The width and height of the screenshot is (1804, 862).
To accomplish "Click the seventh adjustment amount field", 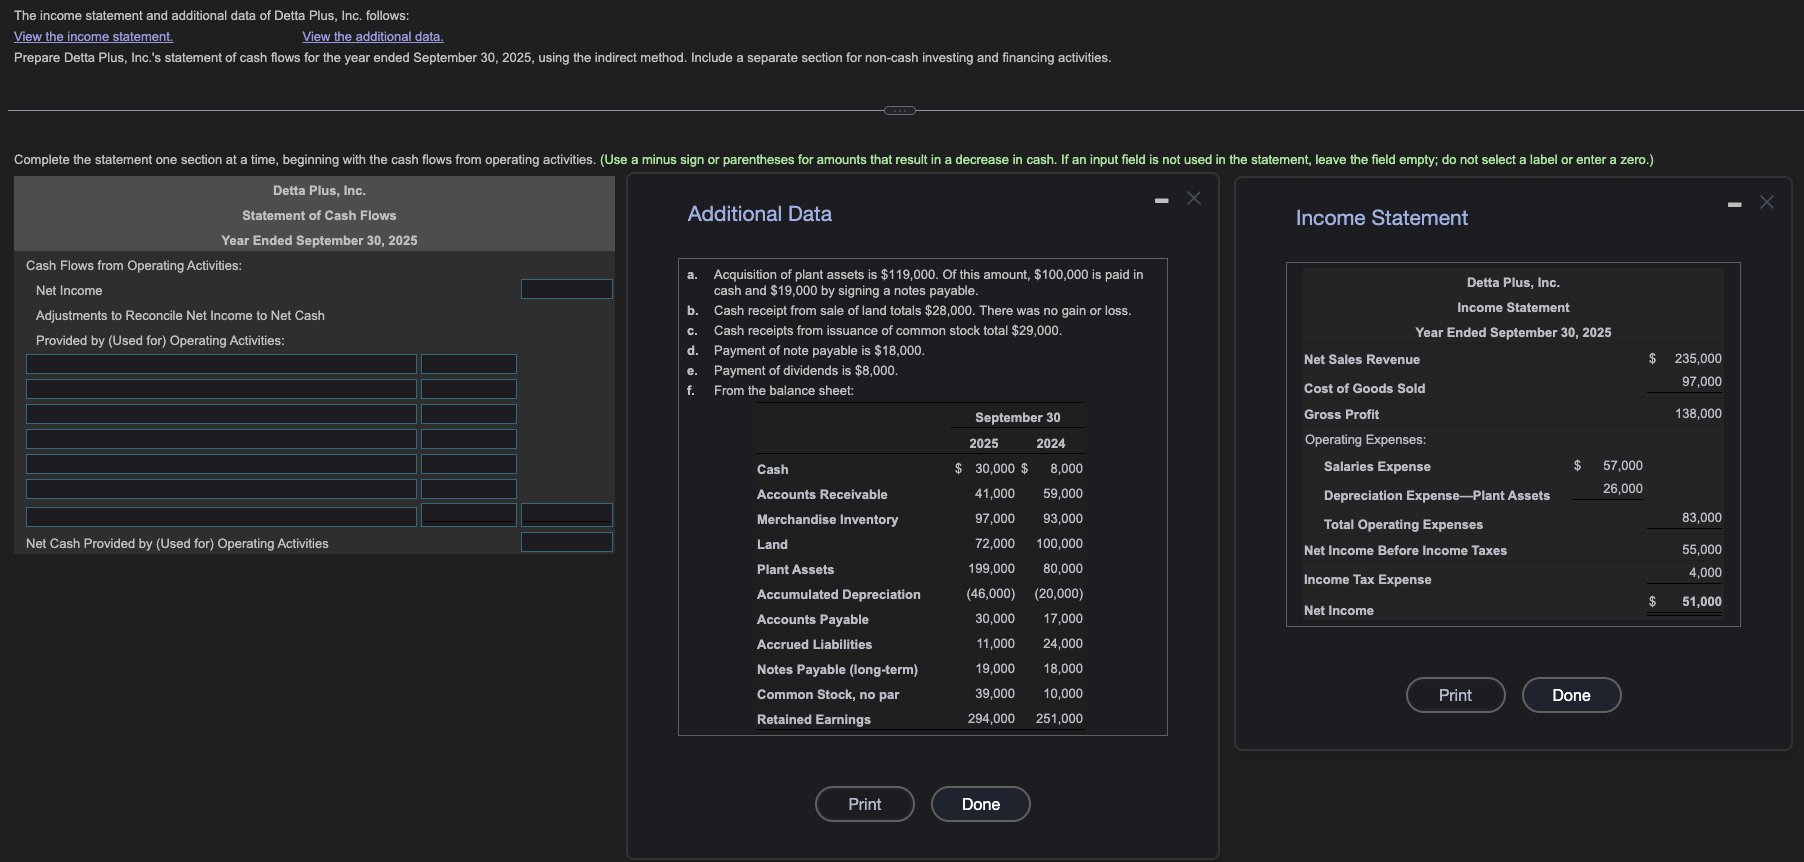I will click(x=469, y=514).
